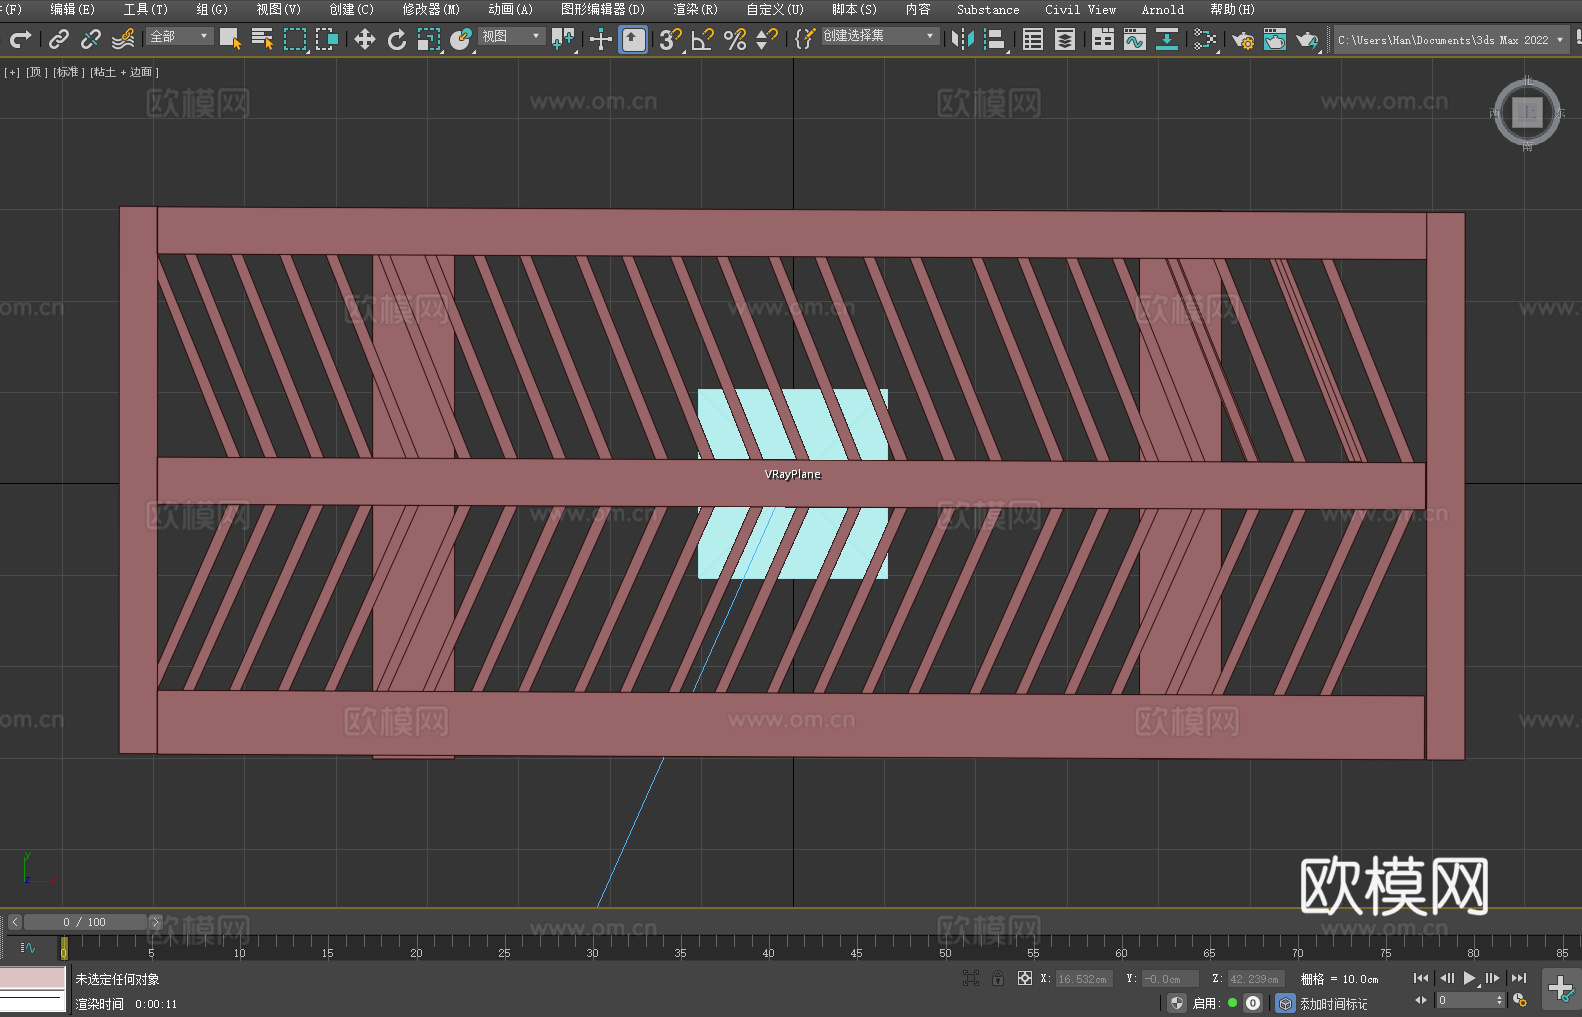Go to end of animation
The width and height of the screenshot is (1582, 1017).
pos(1519,978)
